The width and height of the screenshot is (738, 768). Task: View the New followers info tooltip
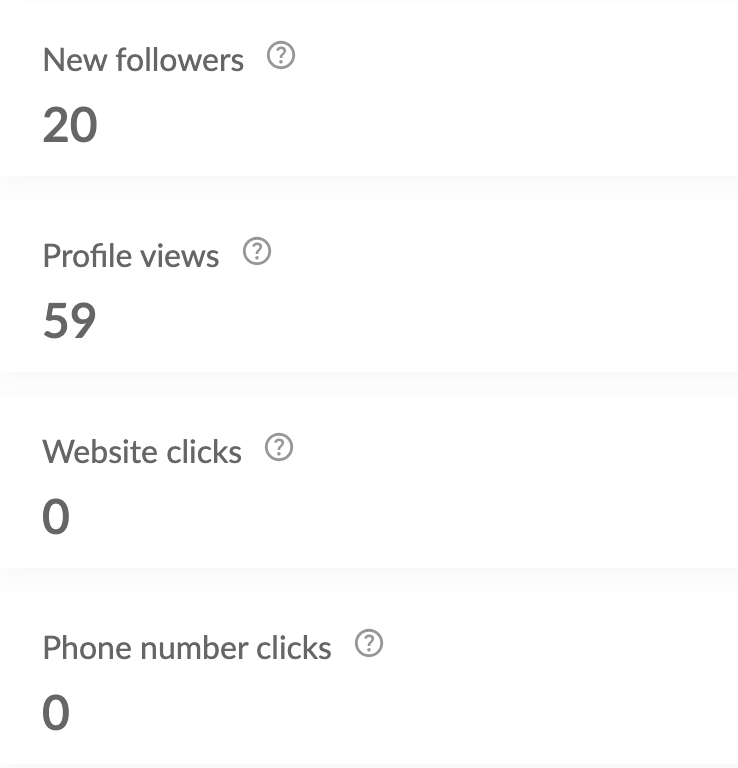[x=282, y=57]
